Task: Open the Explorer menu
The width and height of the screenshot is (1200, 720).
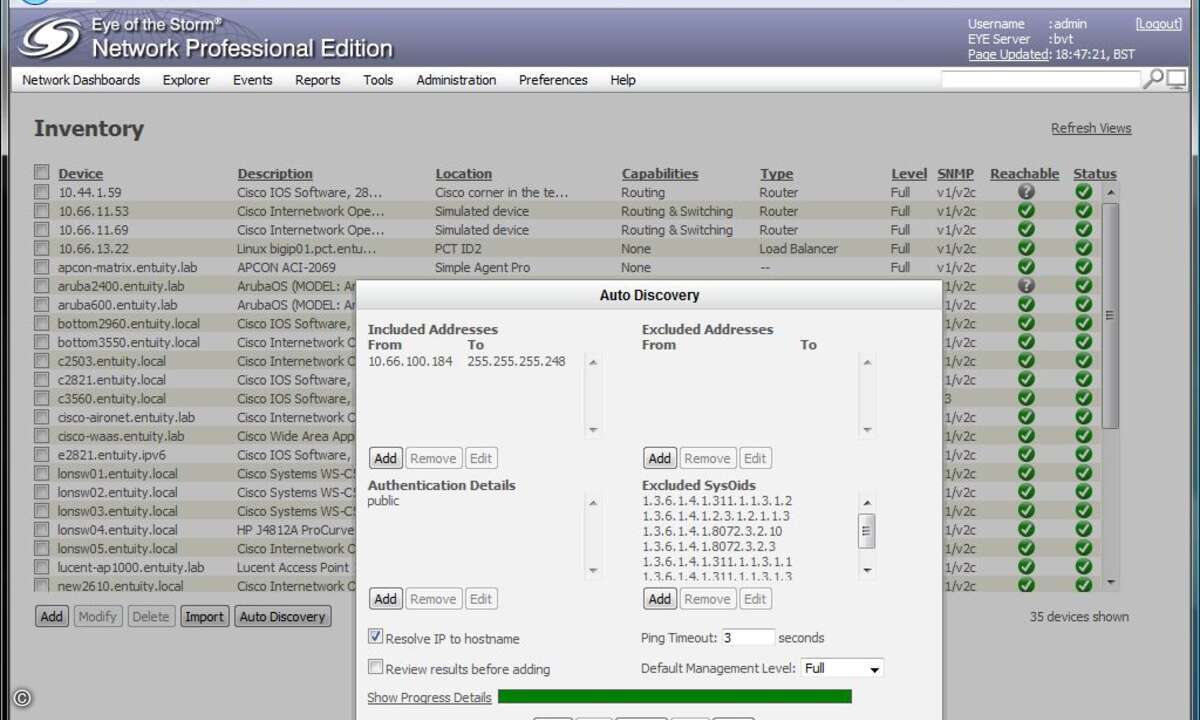Action: [186, 80]
